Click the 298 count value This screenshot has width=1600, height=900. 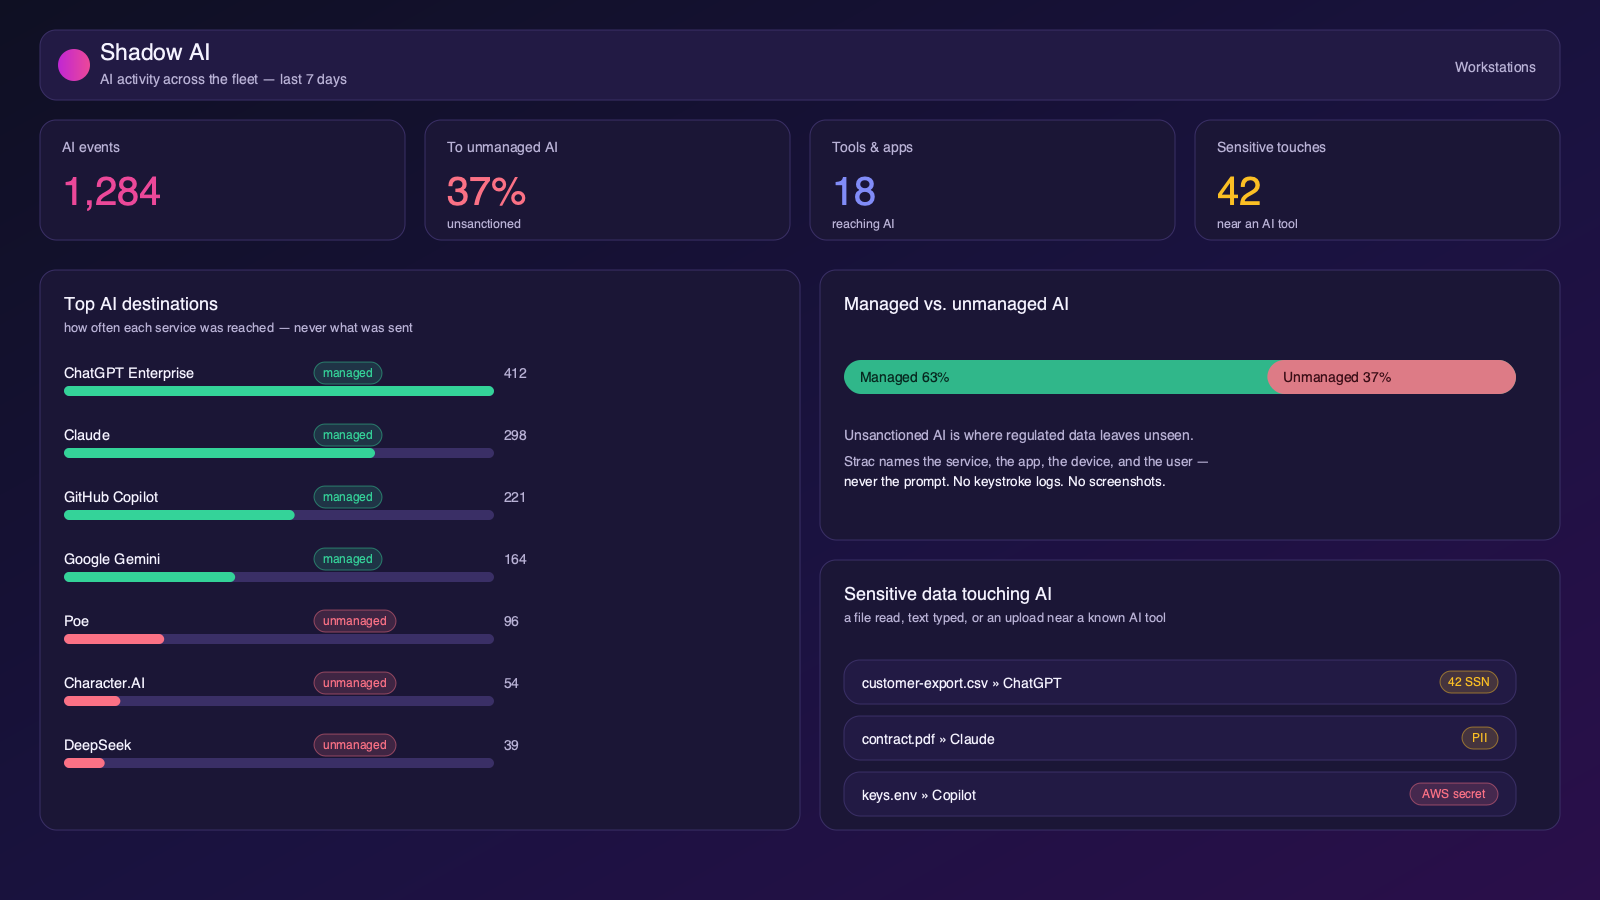pyautogui.click(x=515, y=435)
